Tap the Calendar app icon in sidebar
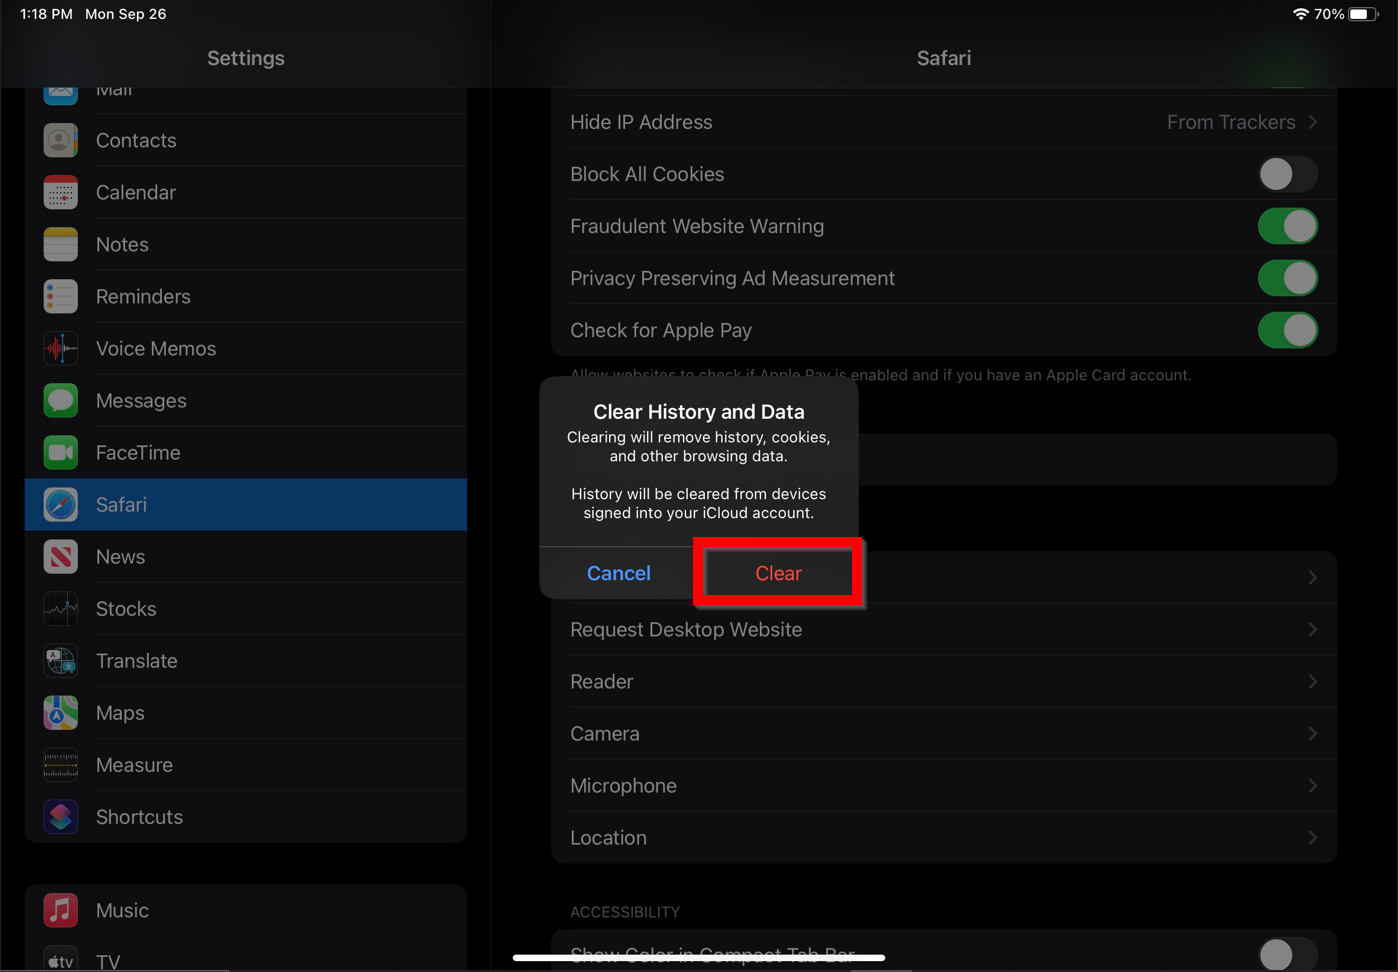The image size is (1398, 972). click(x=60, y=193)
